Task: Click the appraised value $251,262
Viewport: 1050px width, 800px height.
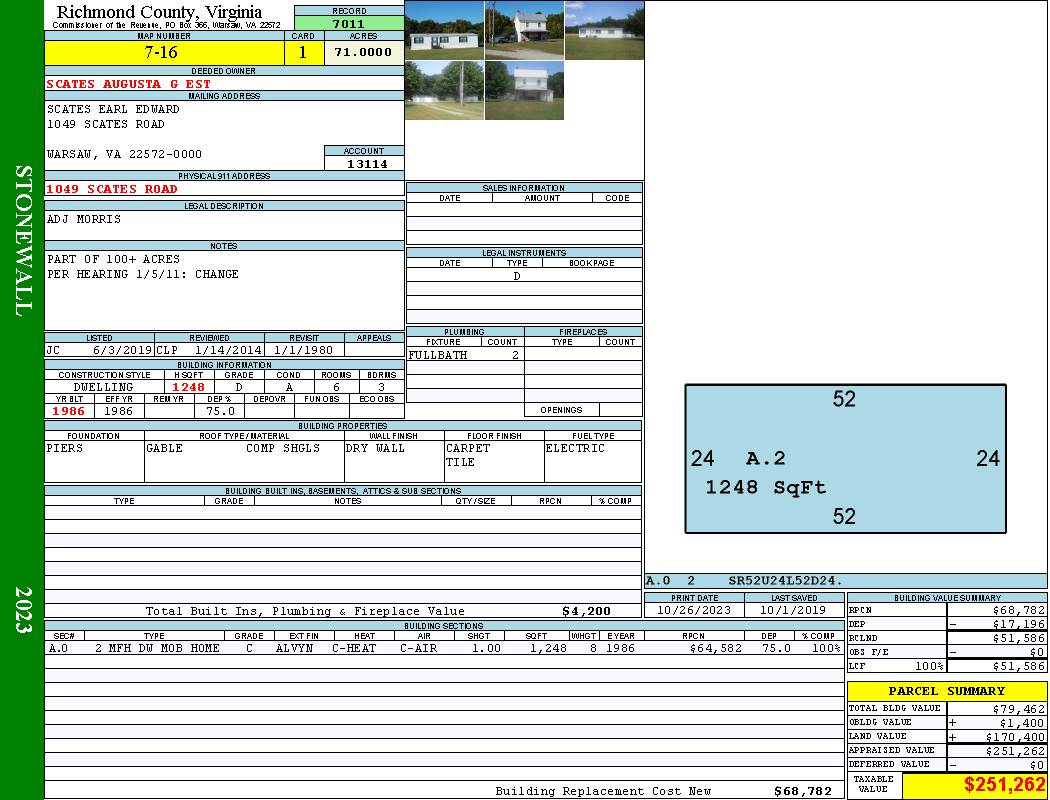Action: (x=1015, y=751)
